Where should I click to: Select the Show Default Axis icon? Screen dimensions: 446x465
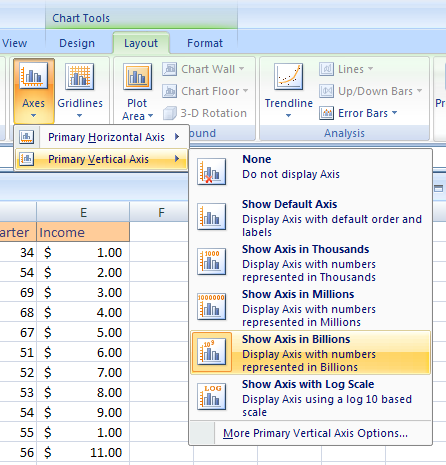211,217
